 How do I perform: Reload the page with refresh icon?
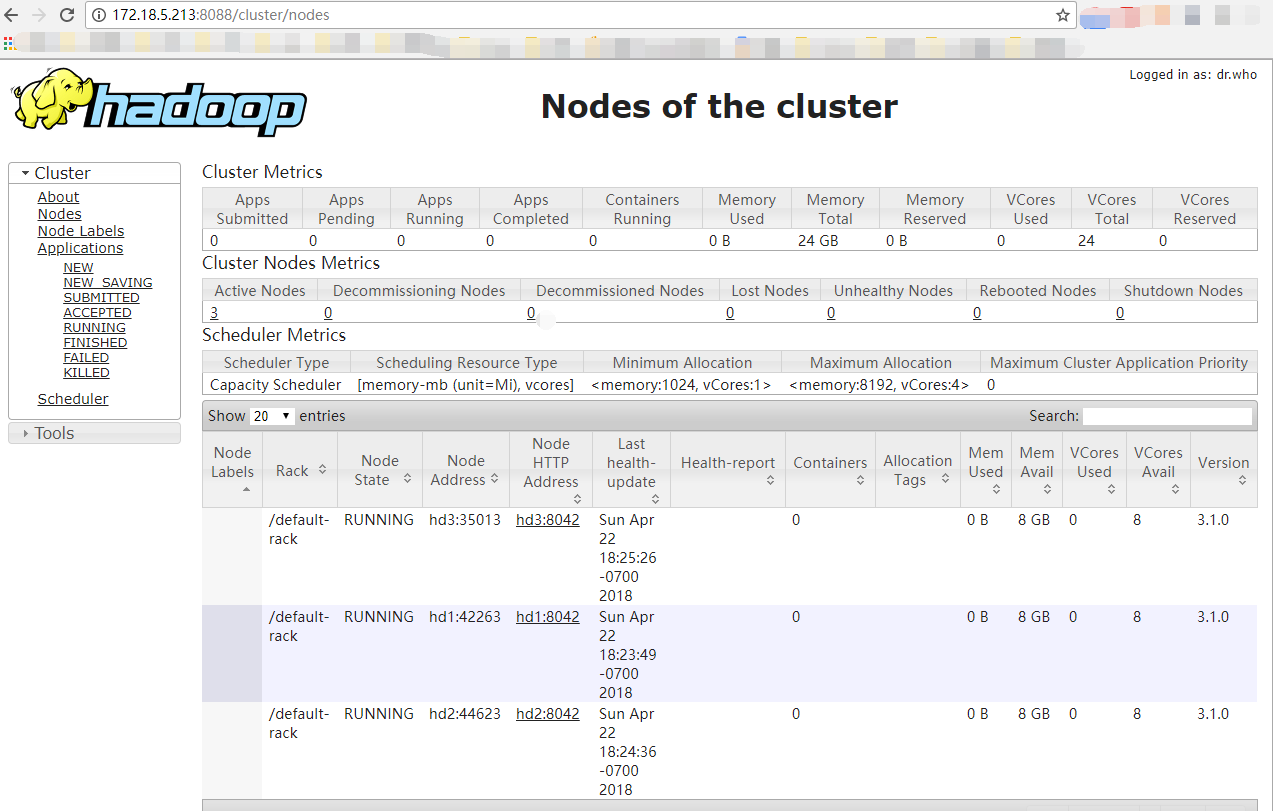coord(67,15)
